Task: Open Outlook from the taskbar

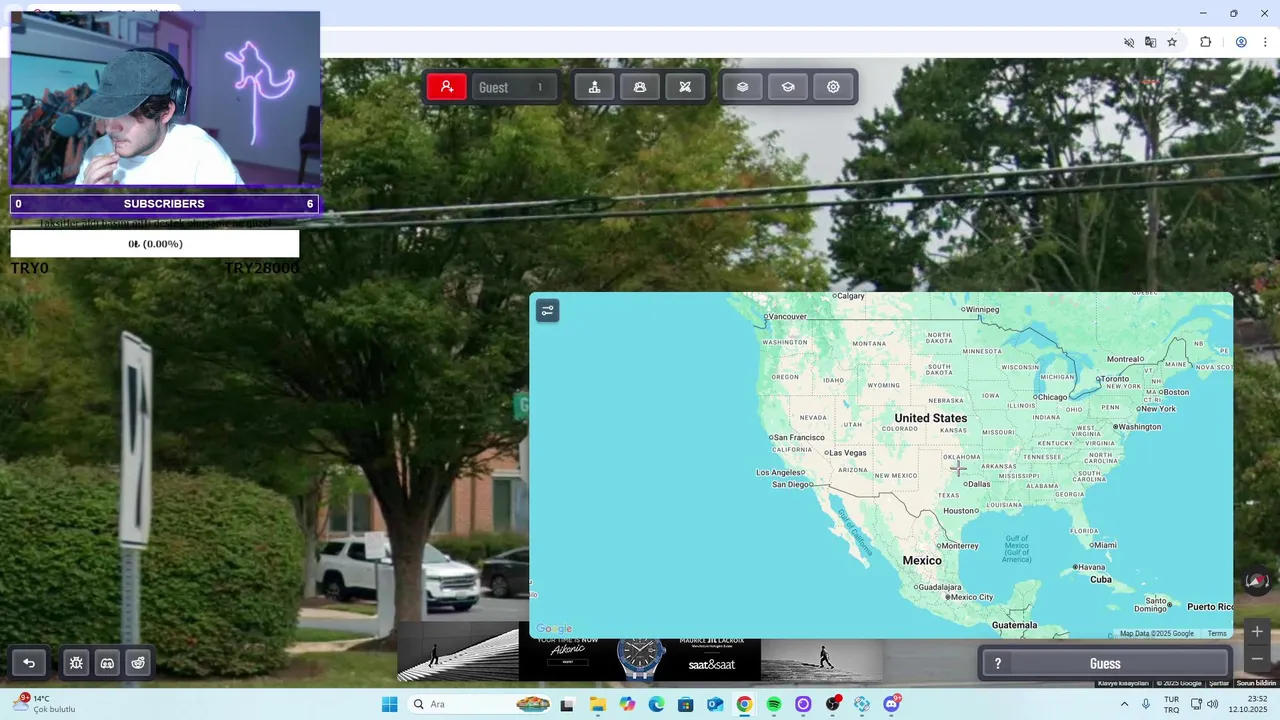Action: tap(715, 704)
